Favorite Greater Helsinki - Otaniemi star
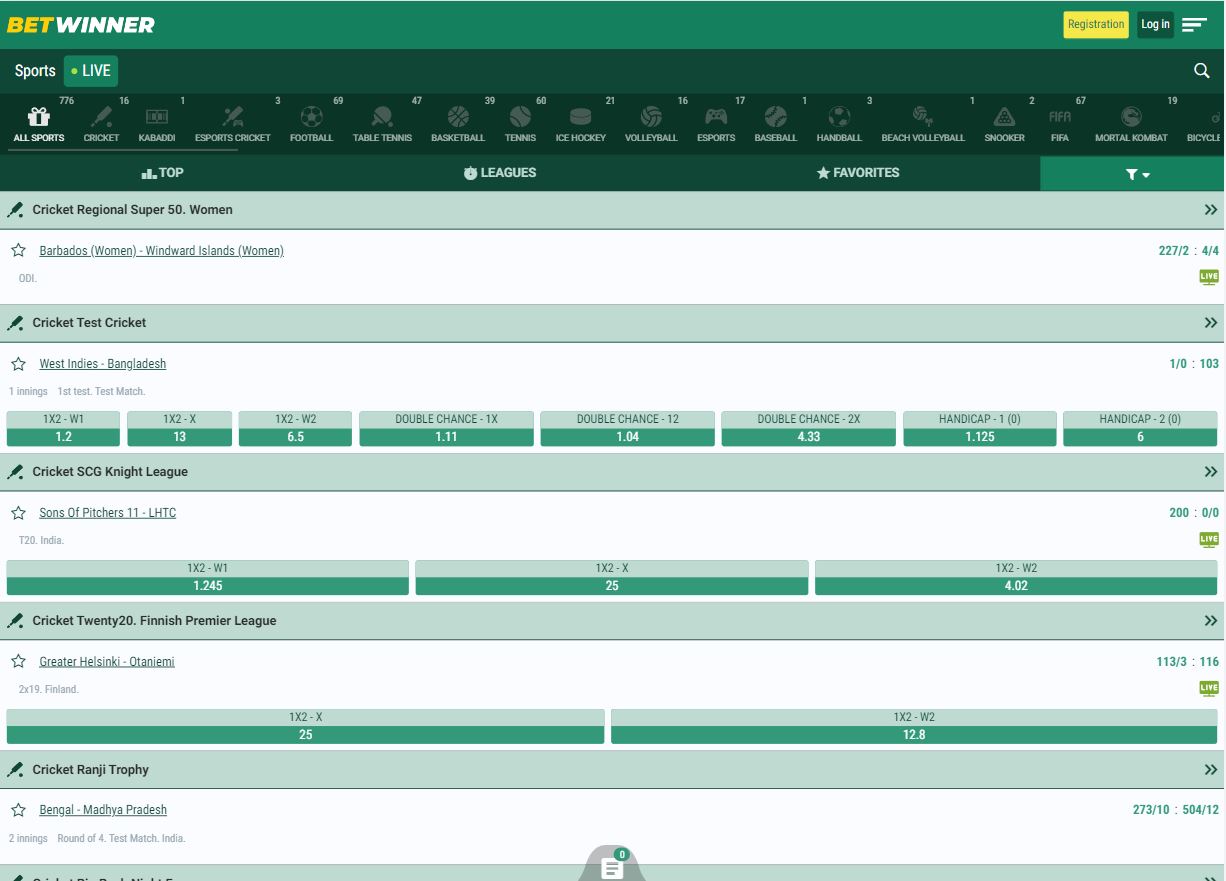Image resolution: width=1226 pixels, height=881 pixels. coord(18,662)
